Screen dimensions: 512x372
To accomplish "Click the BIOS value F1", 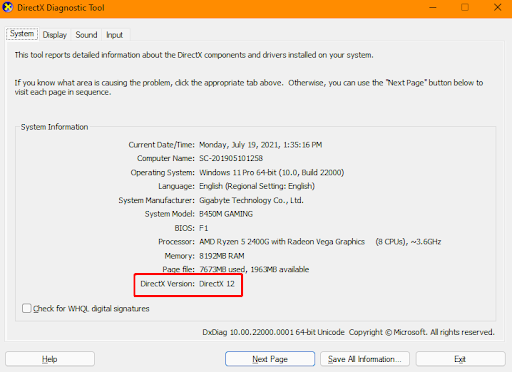I will (203, 228).
